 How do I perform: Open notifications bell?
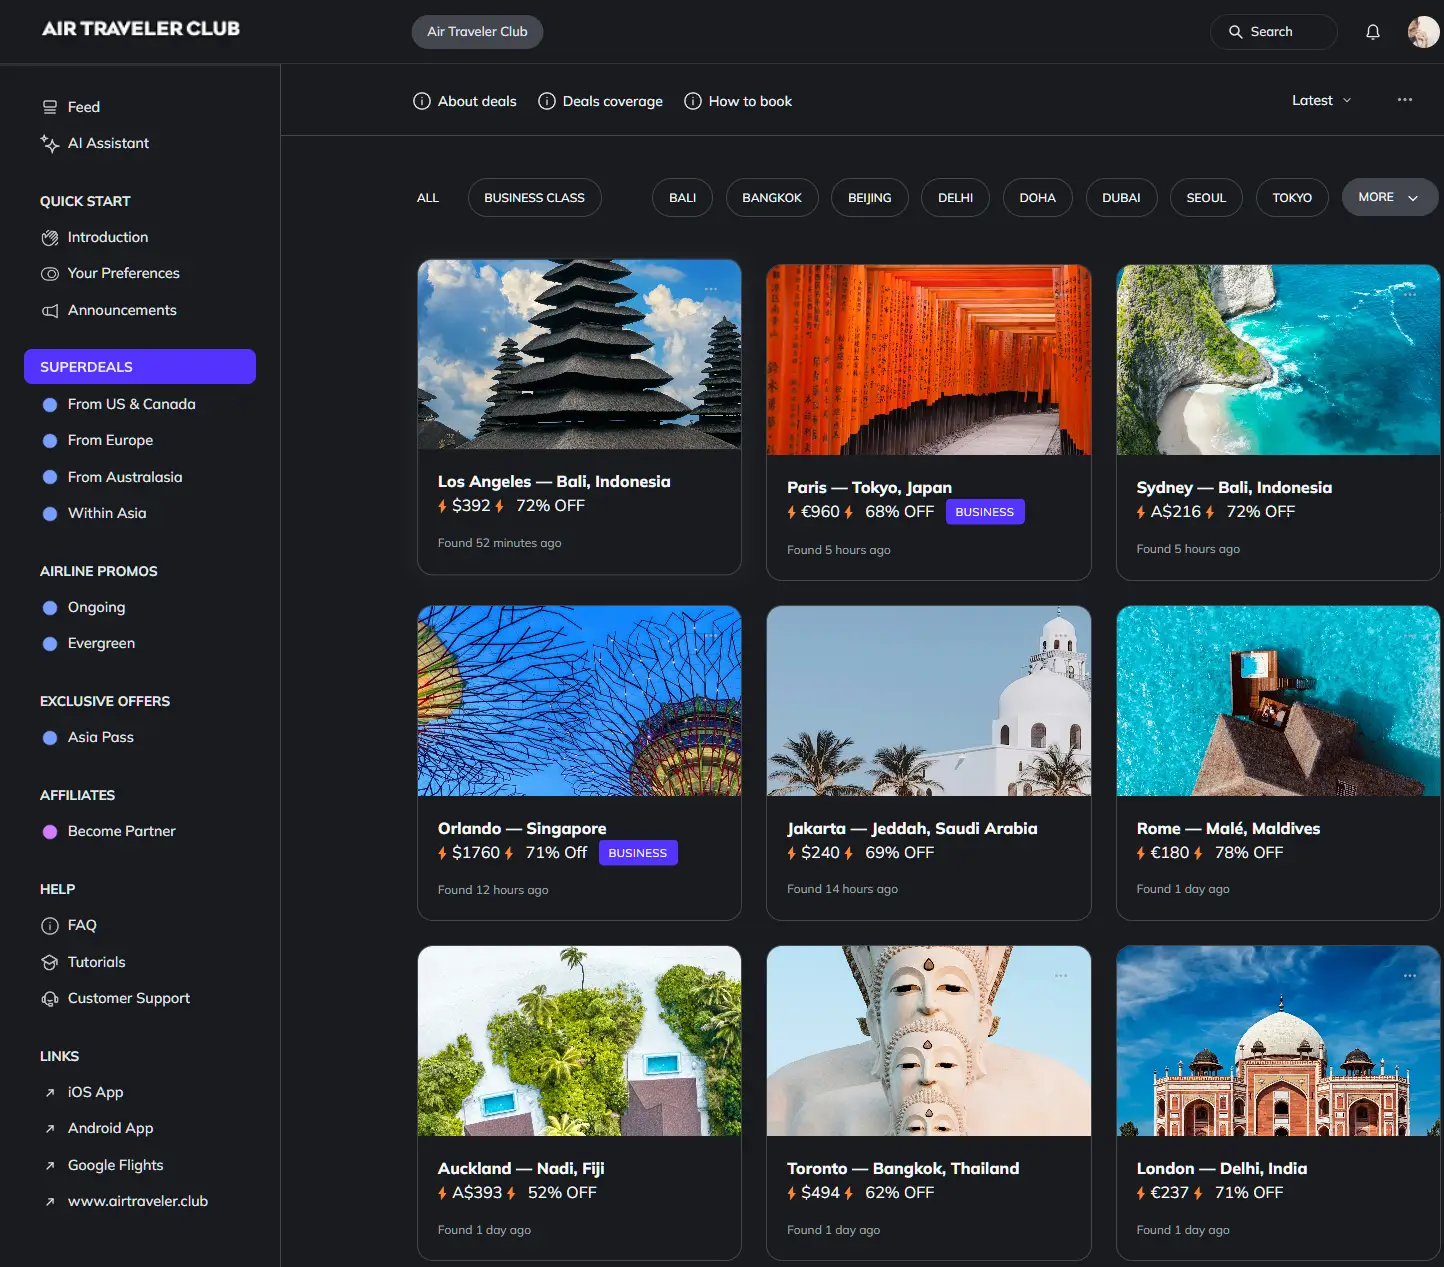click(1372, 31)
